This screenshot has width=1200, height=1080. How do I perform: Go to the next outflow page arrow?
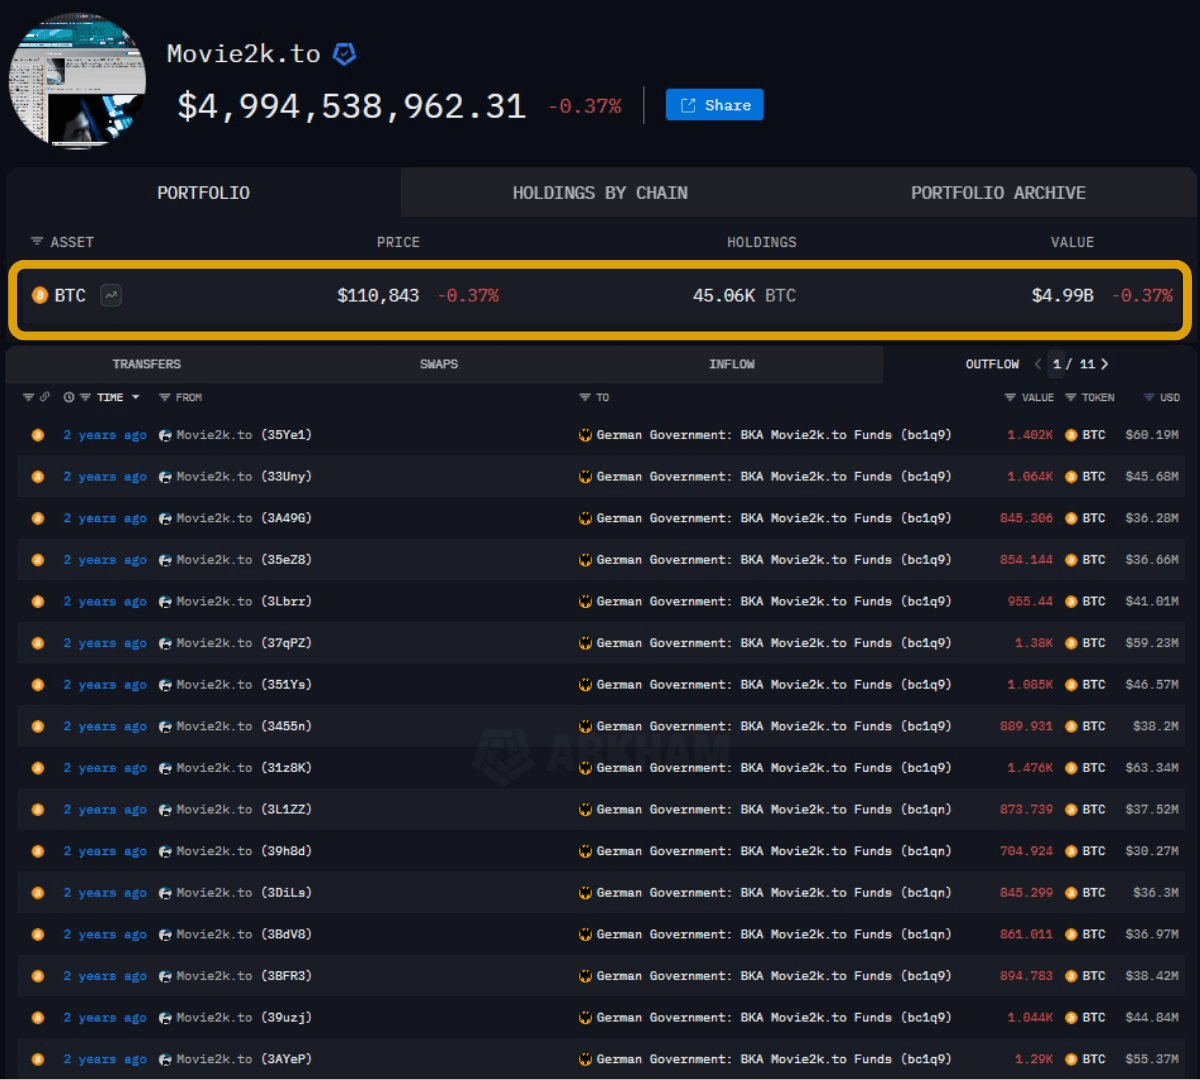1104,364
